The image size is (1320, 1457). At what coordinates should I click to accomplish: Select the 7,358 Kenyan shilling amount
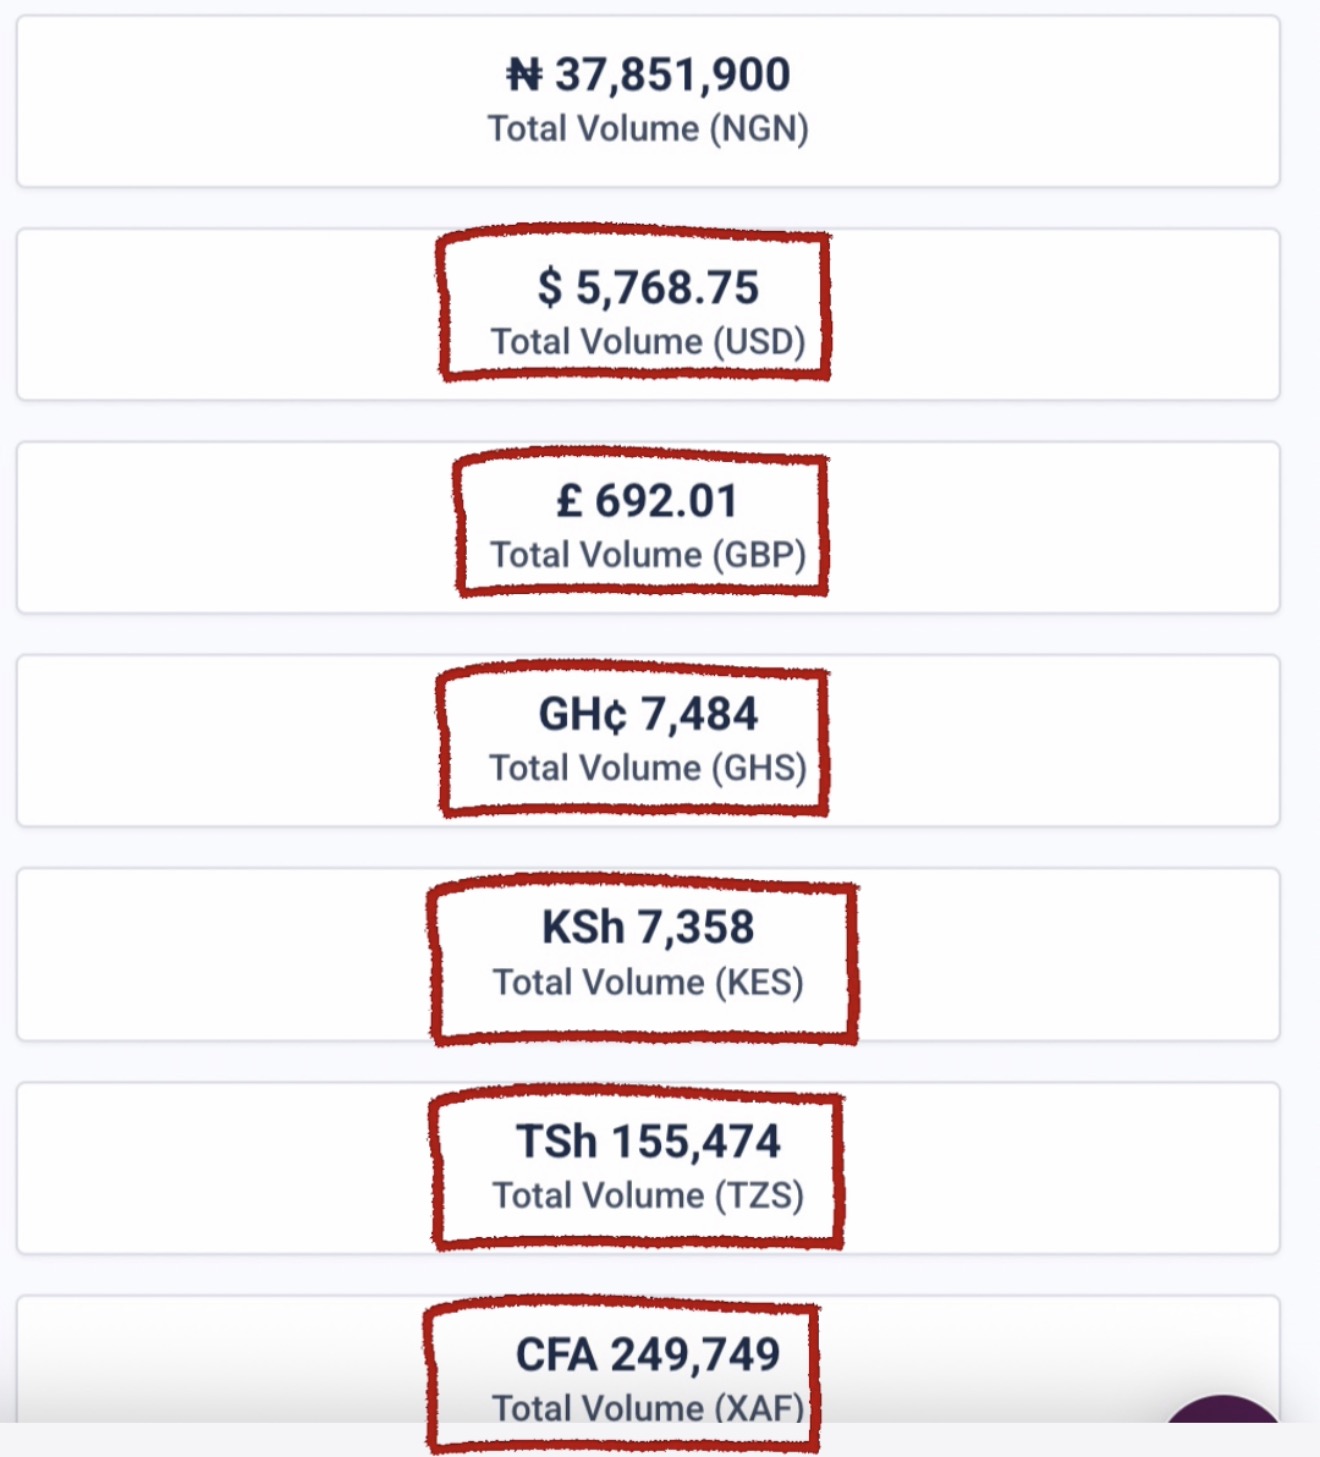(x=696, y=928)
